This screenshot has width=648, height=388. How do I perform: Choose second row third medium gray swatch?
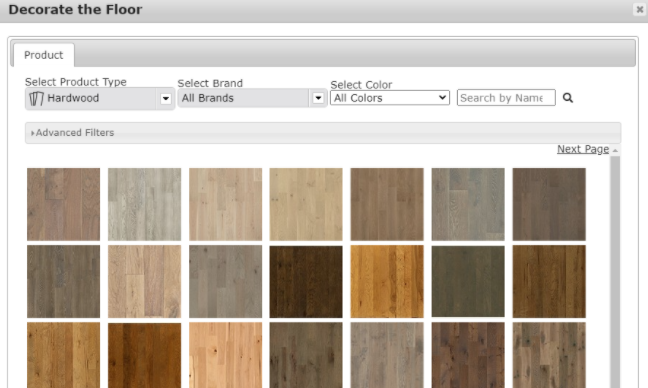pos(226,281)
